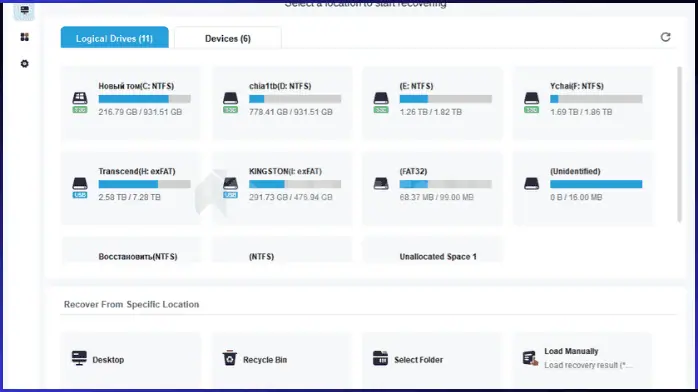Click 68.37 MB / 99.00 MB size text

click(x=436, y=197)
